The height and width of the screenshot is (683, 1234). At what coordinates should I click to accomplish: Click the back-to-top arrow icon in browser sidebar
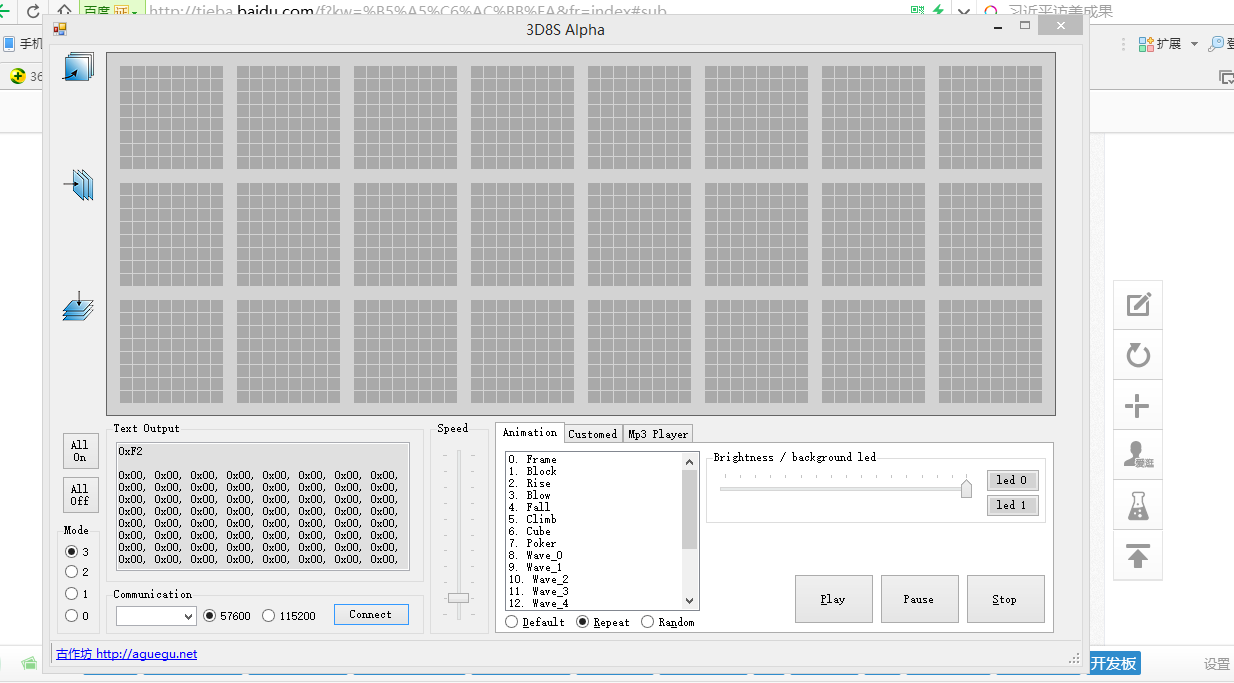(1138, 555)
